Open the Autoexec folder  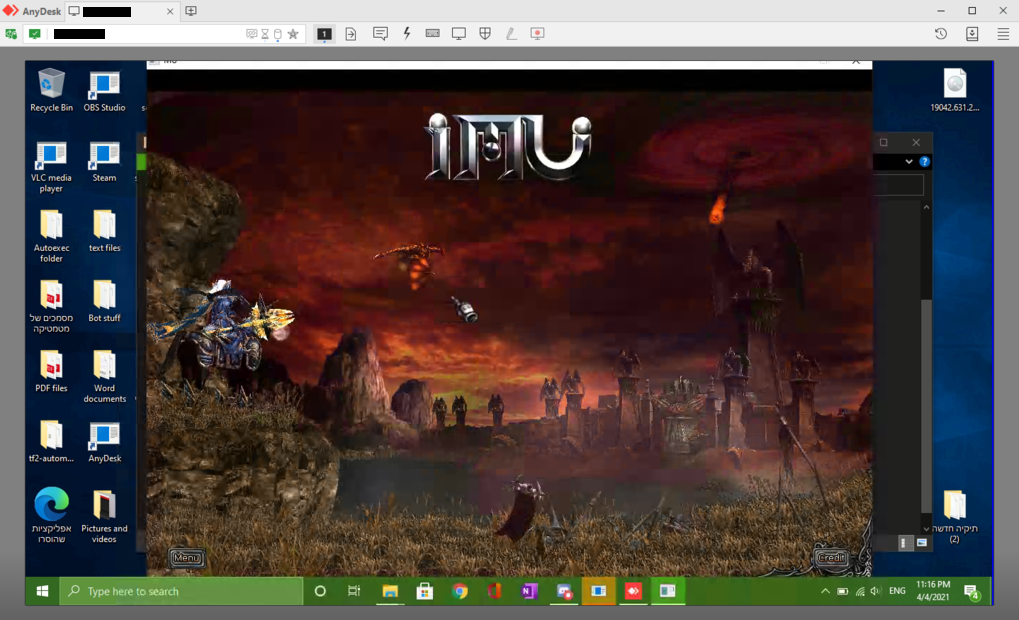[51, 236]
